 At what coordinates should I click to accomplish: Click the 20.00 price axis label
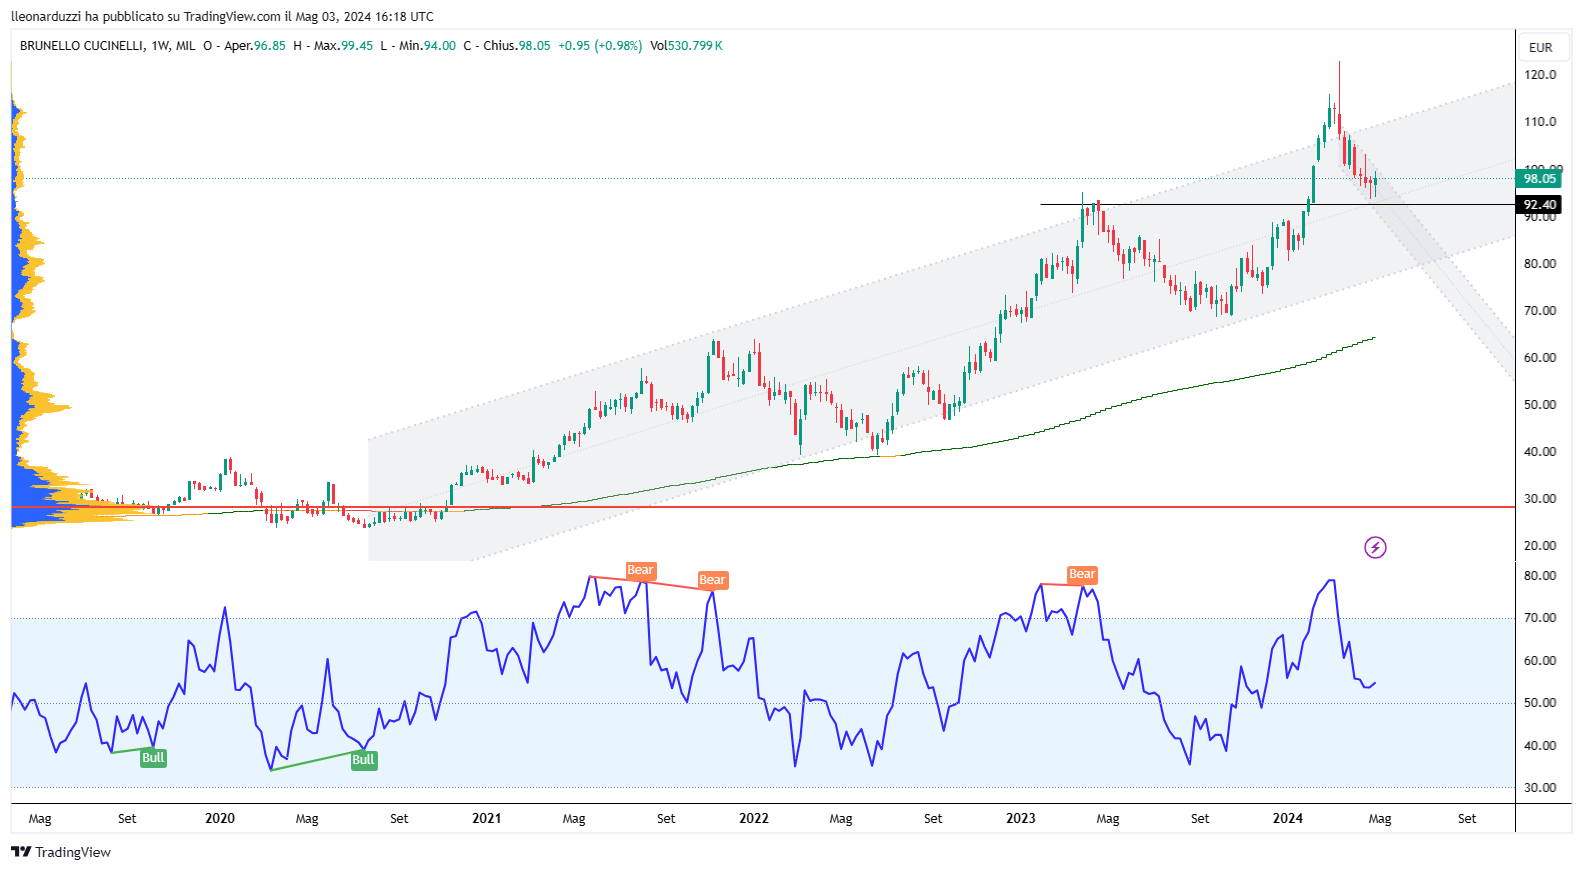[x=1540, y=546]
